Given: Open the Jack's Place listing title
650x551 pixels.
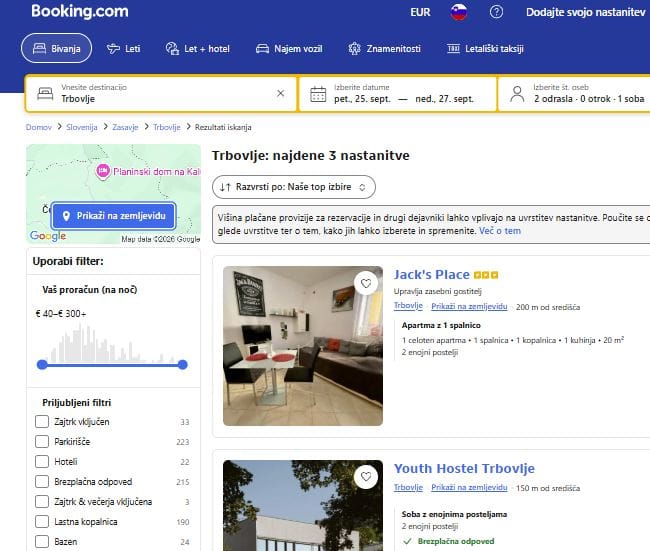Looking at the screenshot, I should (x=432, y=274).
